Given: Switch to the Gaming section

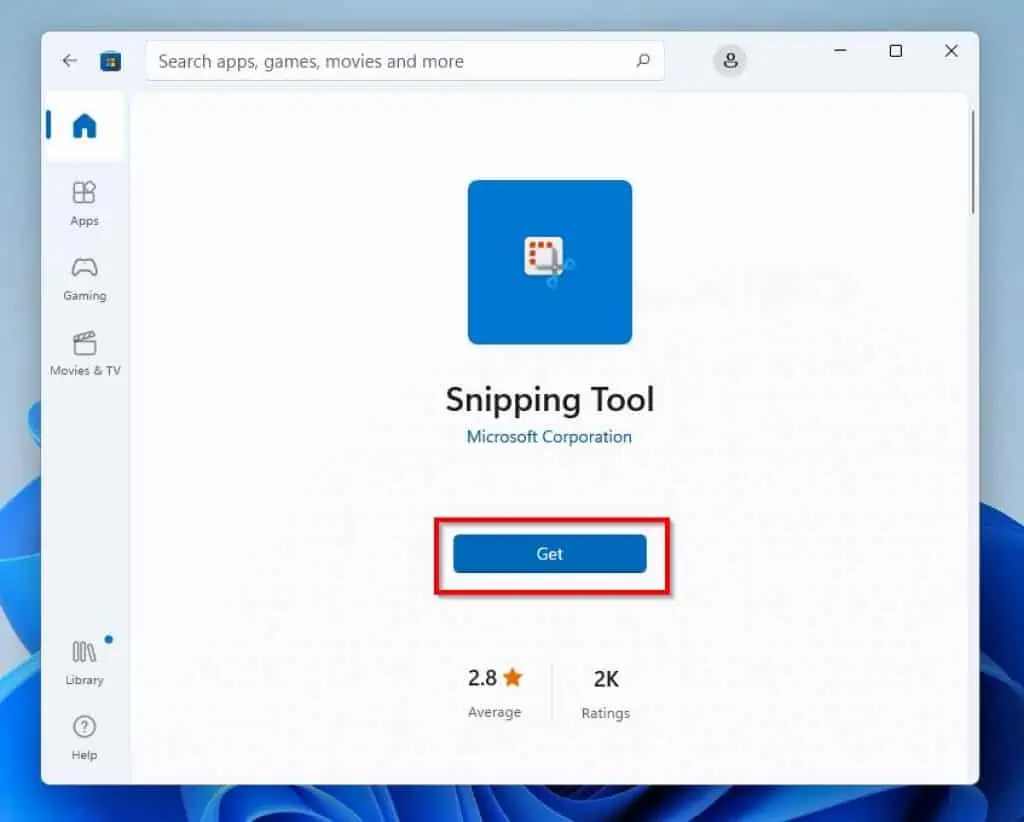Looking at the screenshot, I should tap(84, 268).
